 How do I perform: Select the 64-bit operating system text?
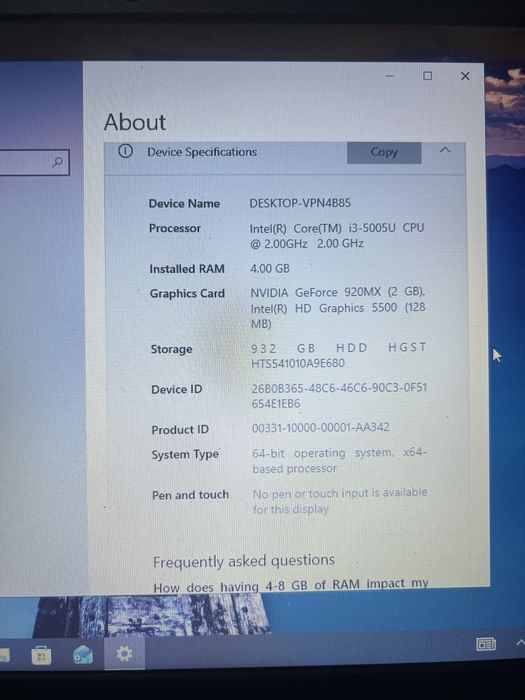click(x=339, y=461)
